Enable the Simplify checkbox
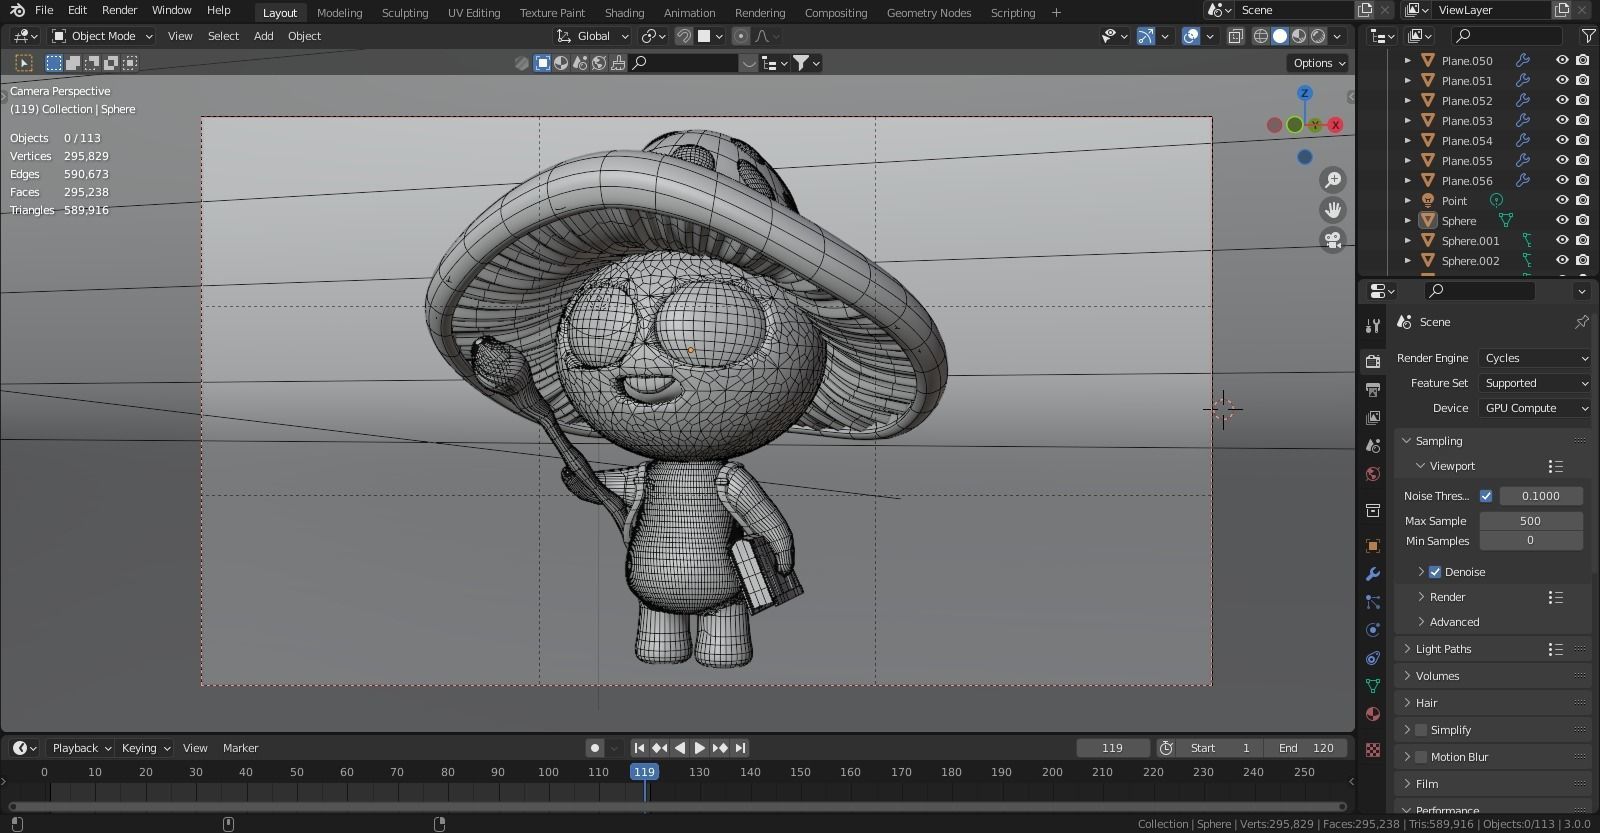The image size is (1600, 833). [x=1421, y=730]
